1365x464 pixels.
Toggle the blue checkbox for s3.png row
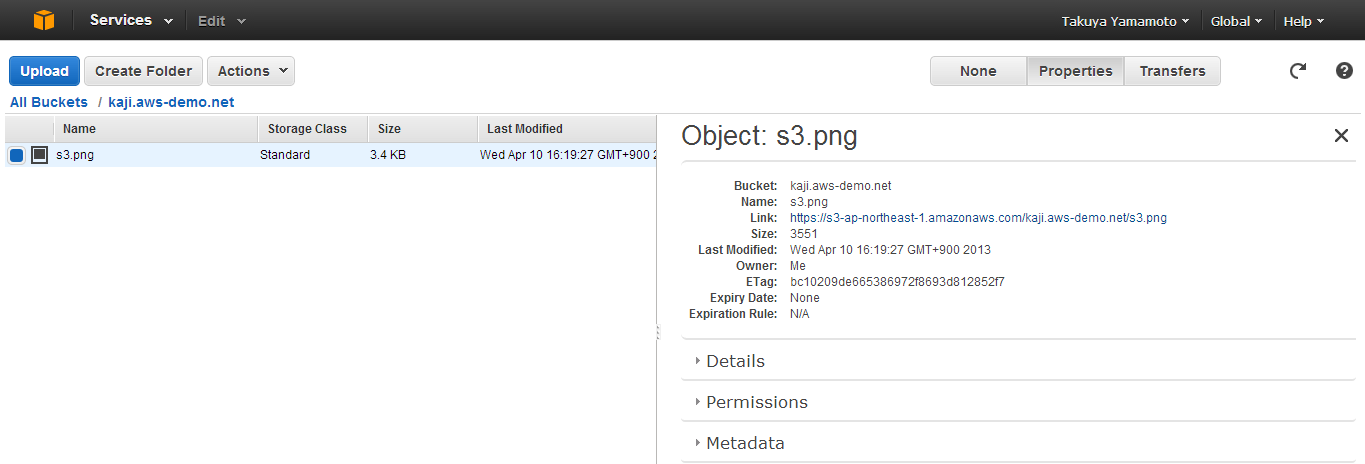[x=16, y=155]
